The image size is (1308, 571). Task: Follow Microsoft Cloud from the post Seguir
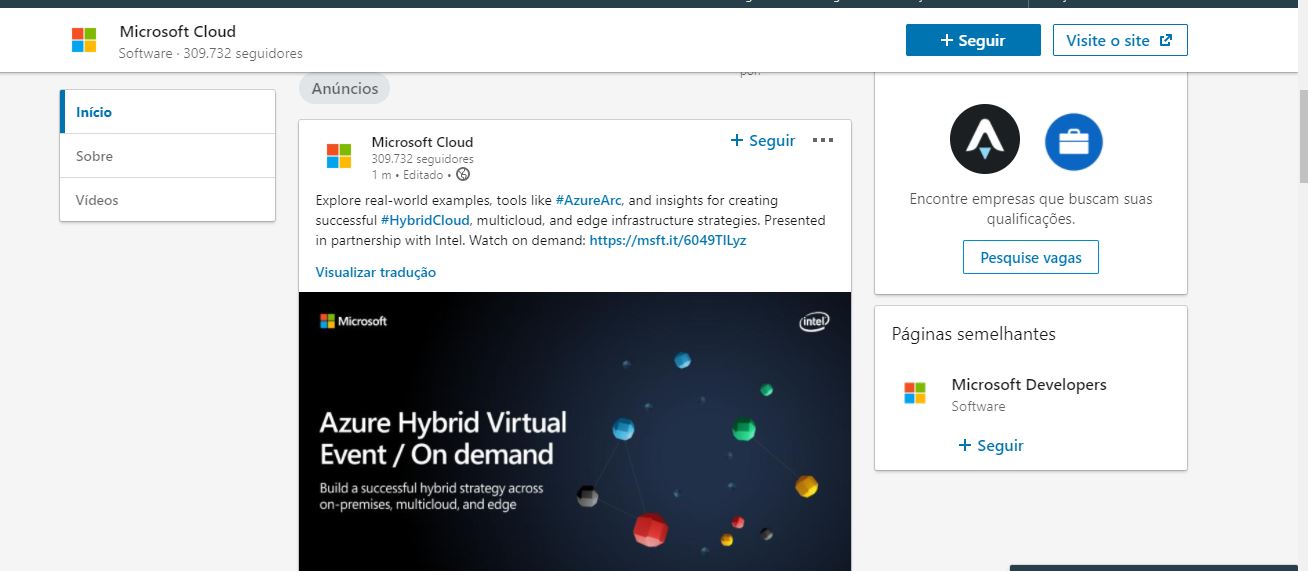tap(763, 141)
